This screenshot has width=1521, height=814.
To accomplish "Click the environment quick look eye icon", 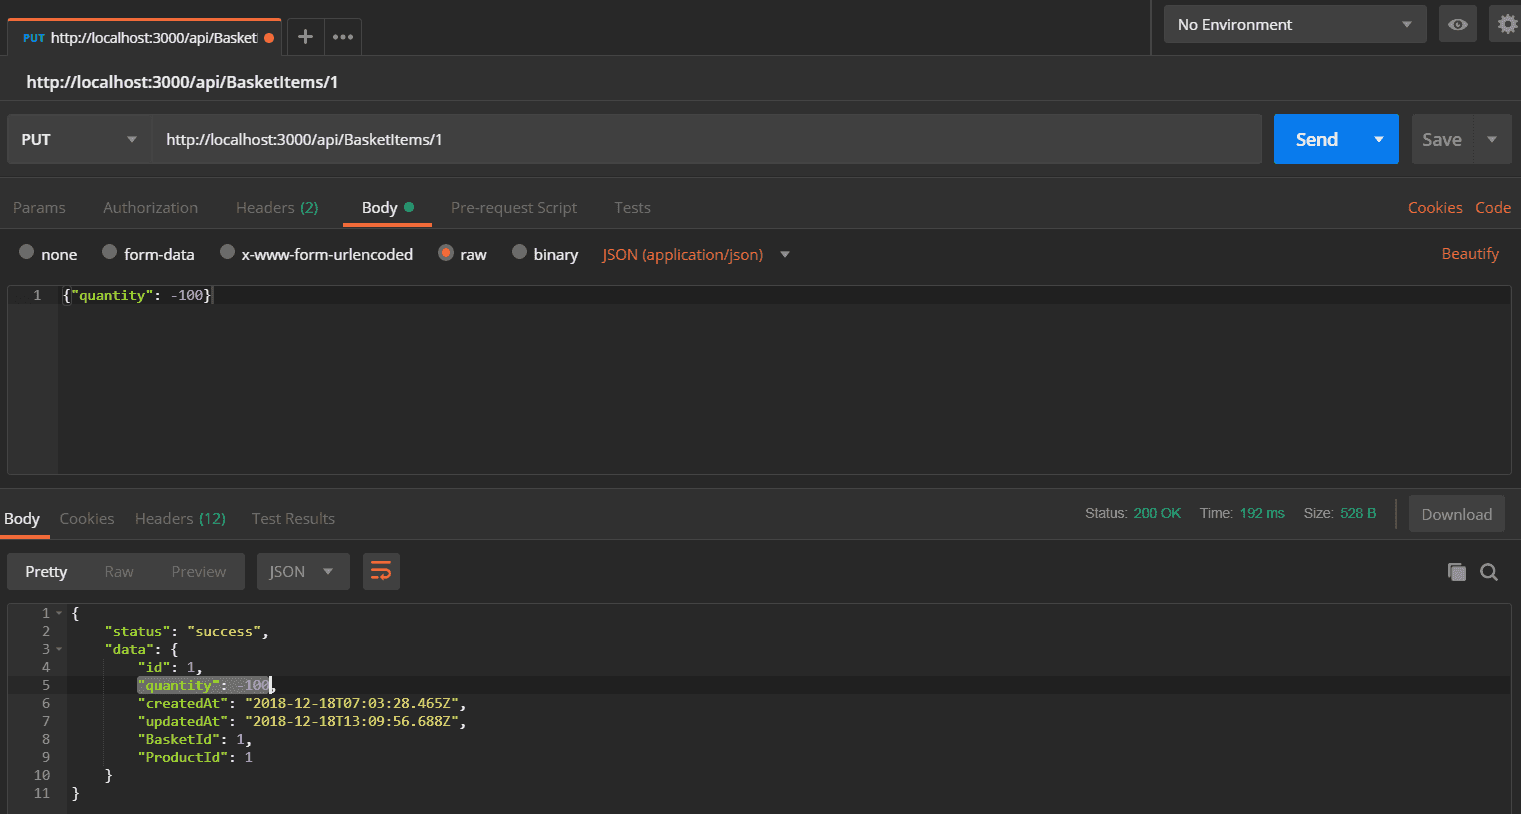I will pos(1458,24).
